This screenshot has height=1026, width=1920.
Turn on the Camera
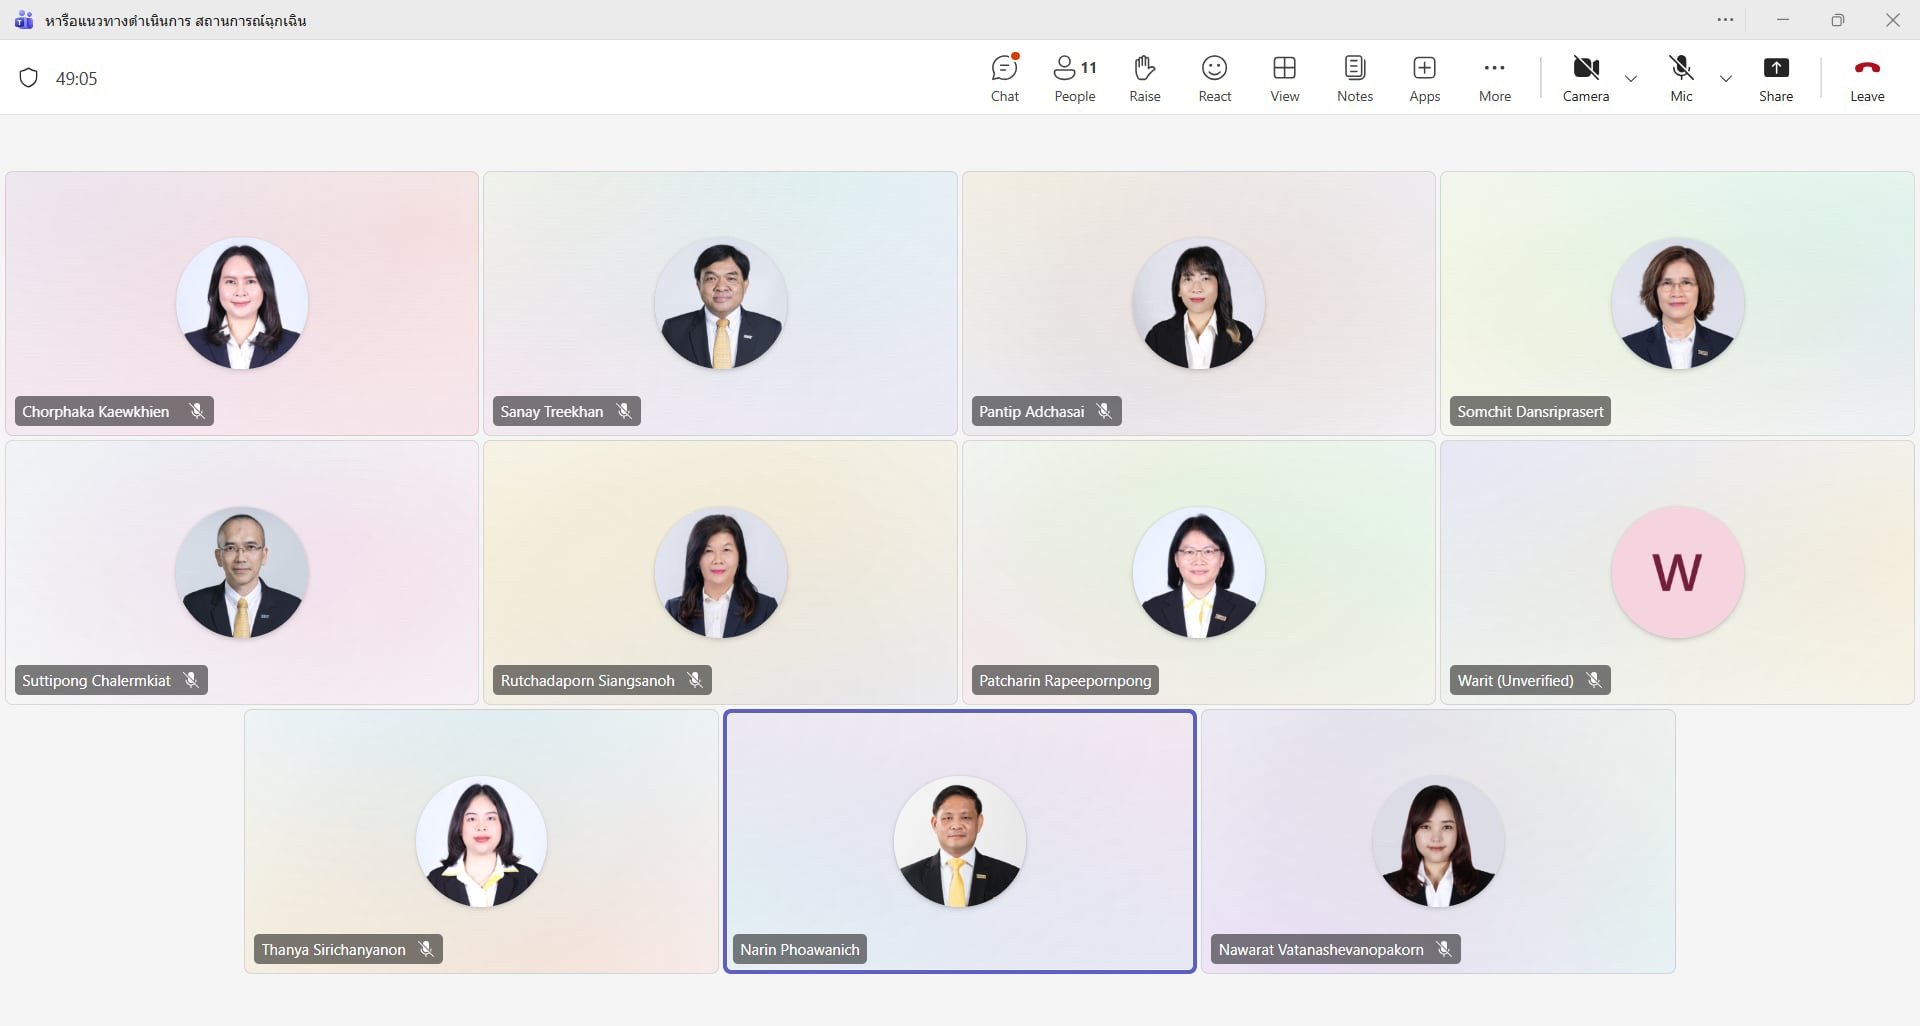point(1585,78)
